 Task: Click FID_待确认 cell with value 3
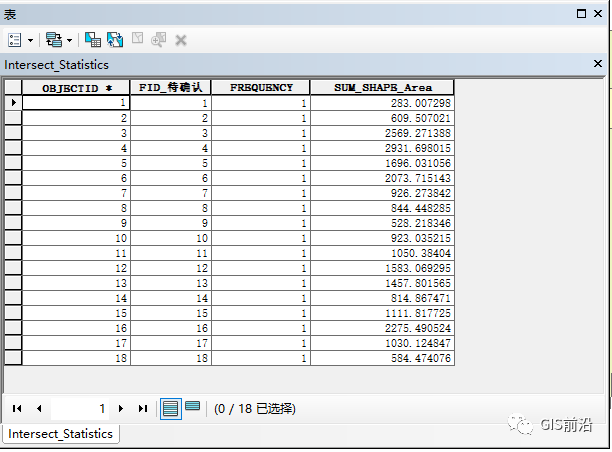pos(171,133)
